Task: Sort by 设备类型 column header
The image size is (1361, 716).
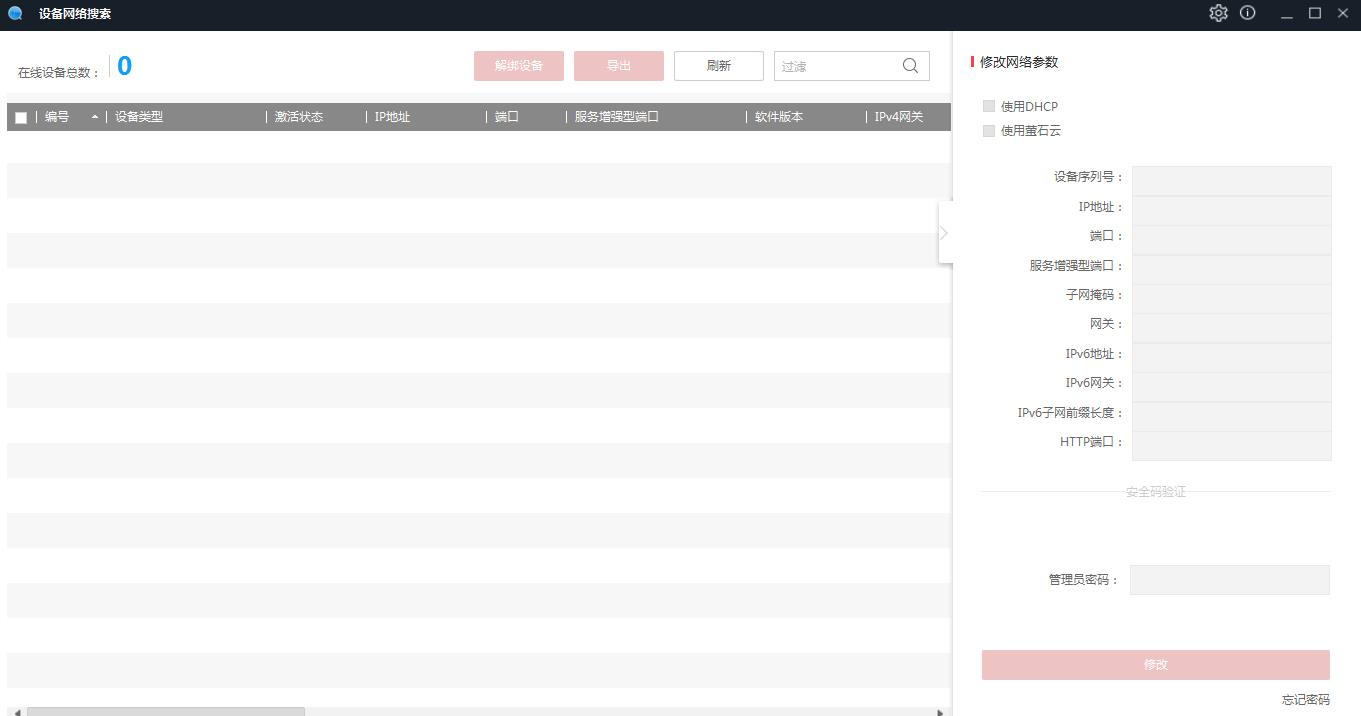Action: coord(139,117)
